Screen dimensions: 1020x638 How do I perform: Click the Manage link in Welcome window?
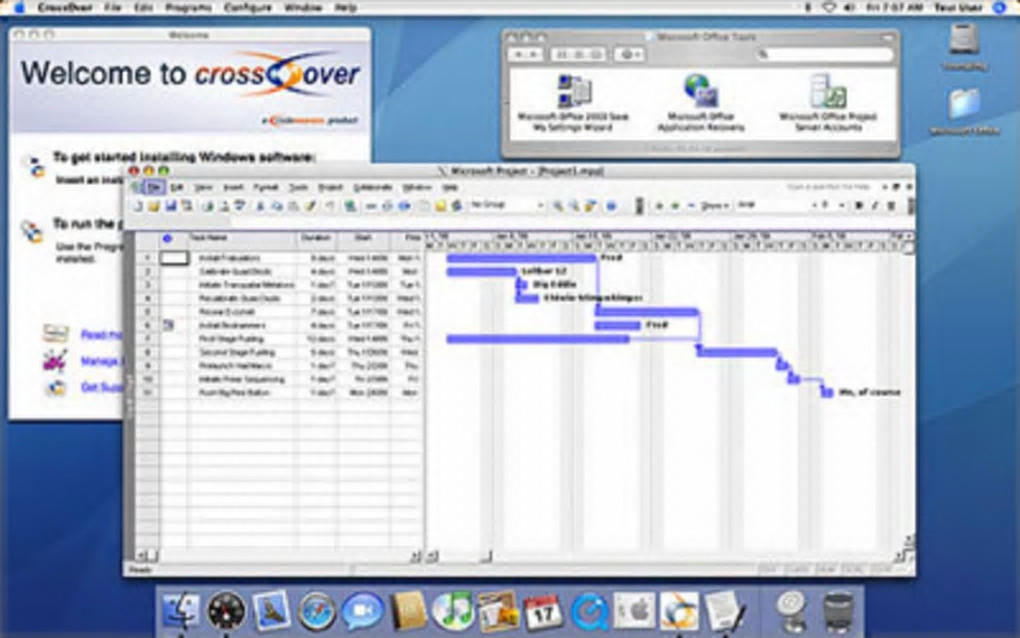[101, 362]
